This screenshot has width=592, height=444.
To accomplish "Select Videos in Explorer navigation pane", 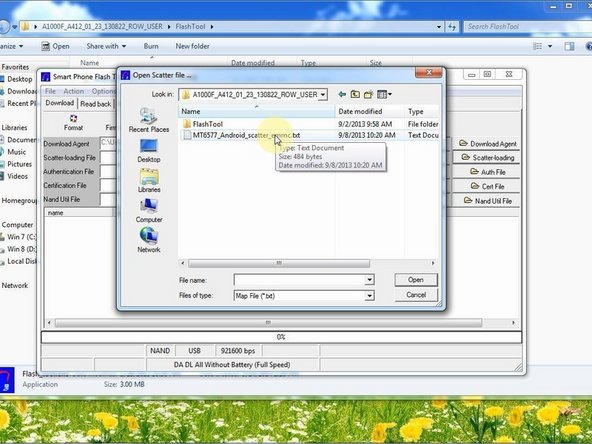I will [17, 176].
